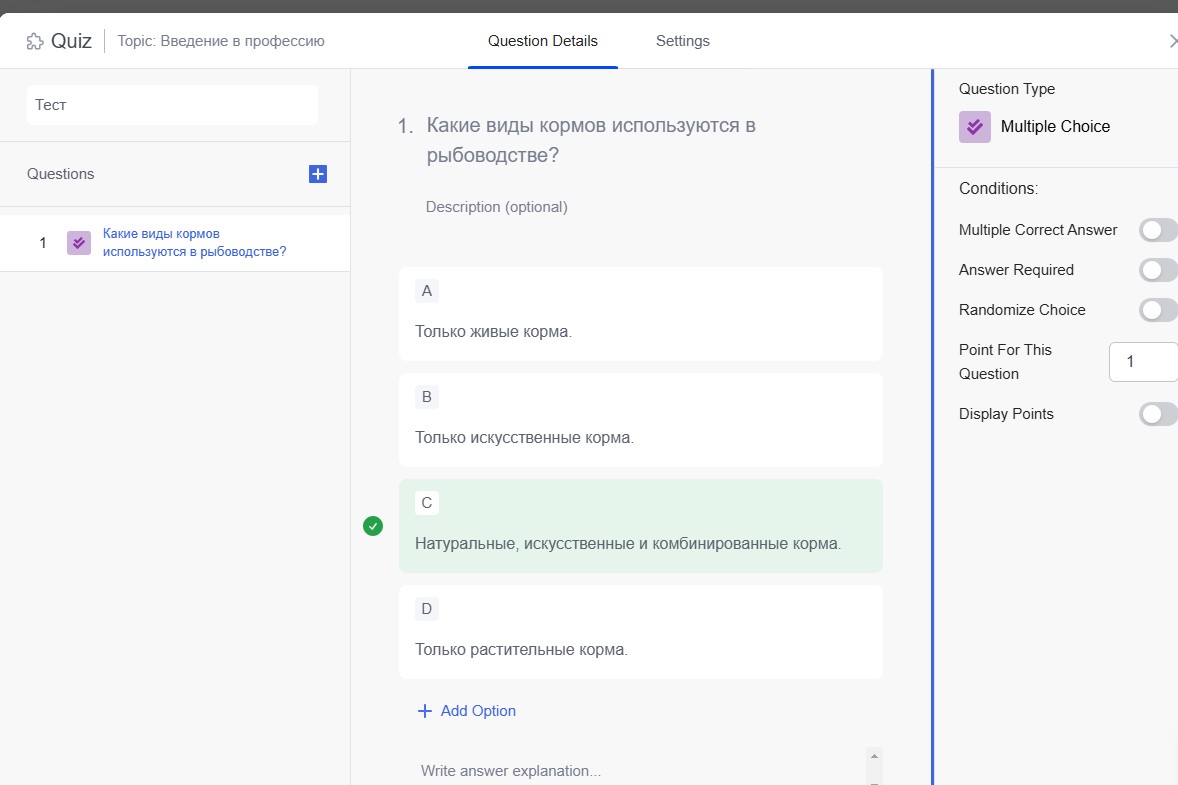
Task: Click the quiz title field 'Тест'
Action: (x=172, y=105)
